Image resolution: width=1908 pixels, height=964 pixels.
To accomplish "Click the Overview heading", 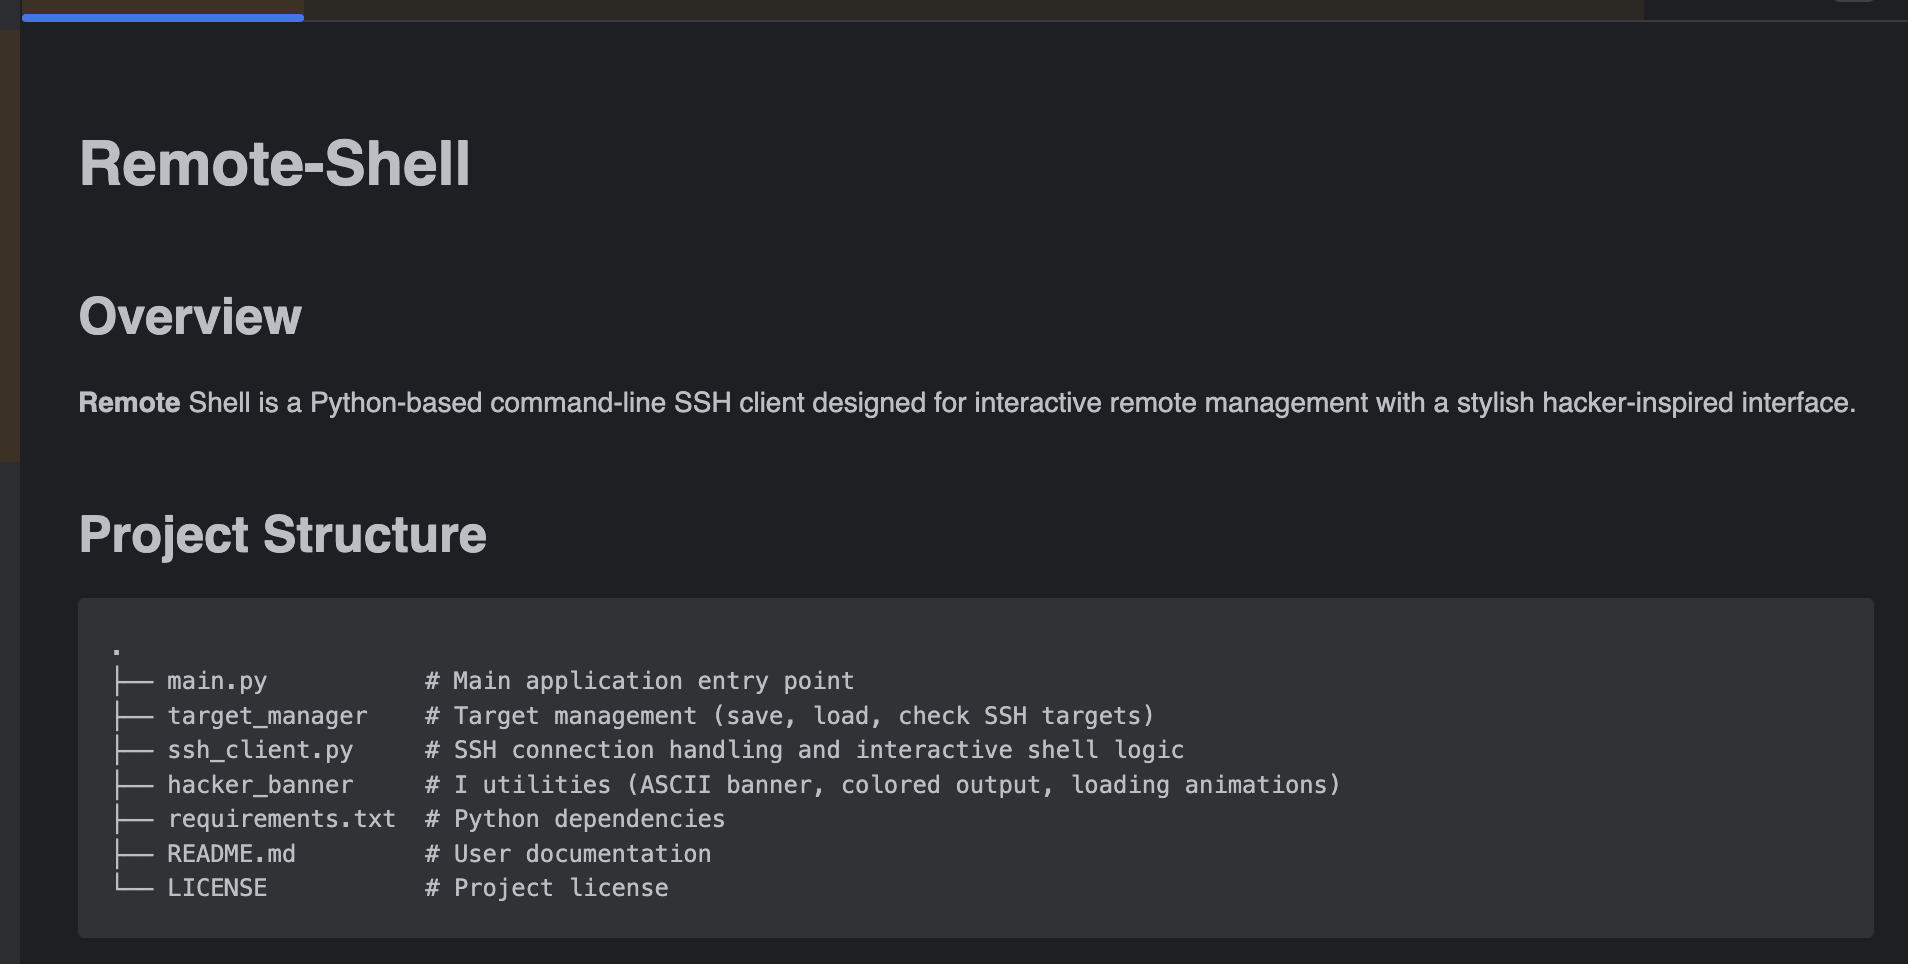I will 190,317.
